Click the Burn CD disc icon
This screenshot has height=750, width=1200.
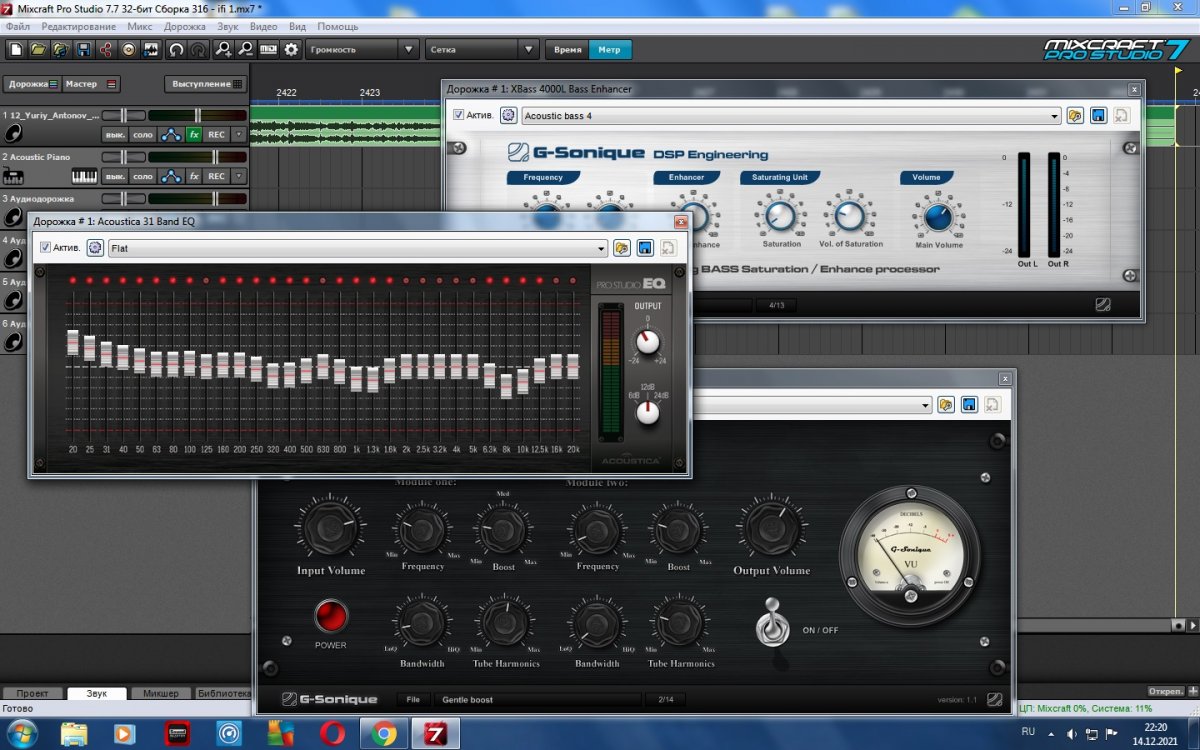click(x=129, y=49)
